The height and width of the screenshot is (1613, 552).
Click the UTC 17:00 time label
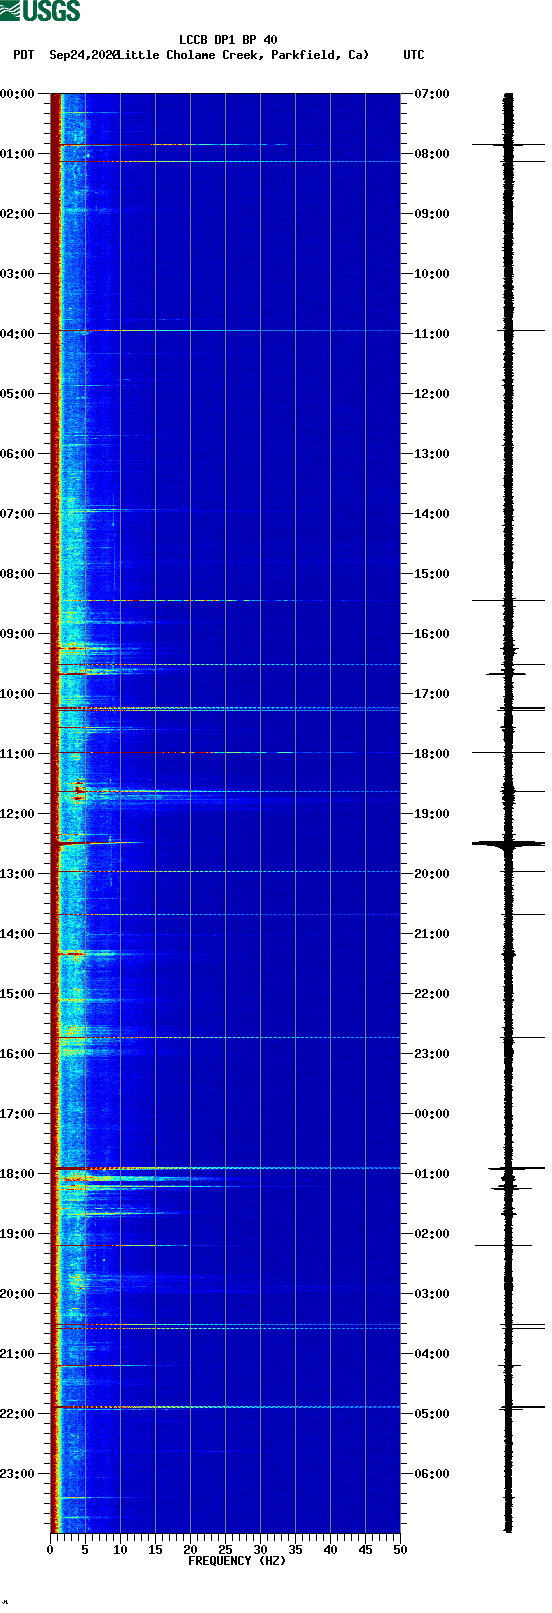(432, 694)
